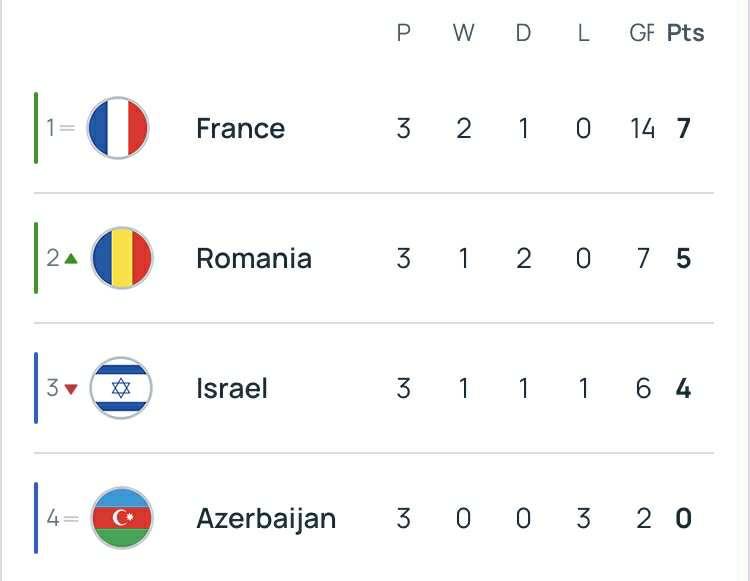
Task: Click the Azerbaijan flag icon
Action: (121, 518)
